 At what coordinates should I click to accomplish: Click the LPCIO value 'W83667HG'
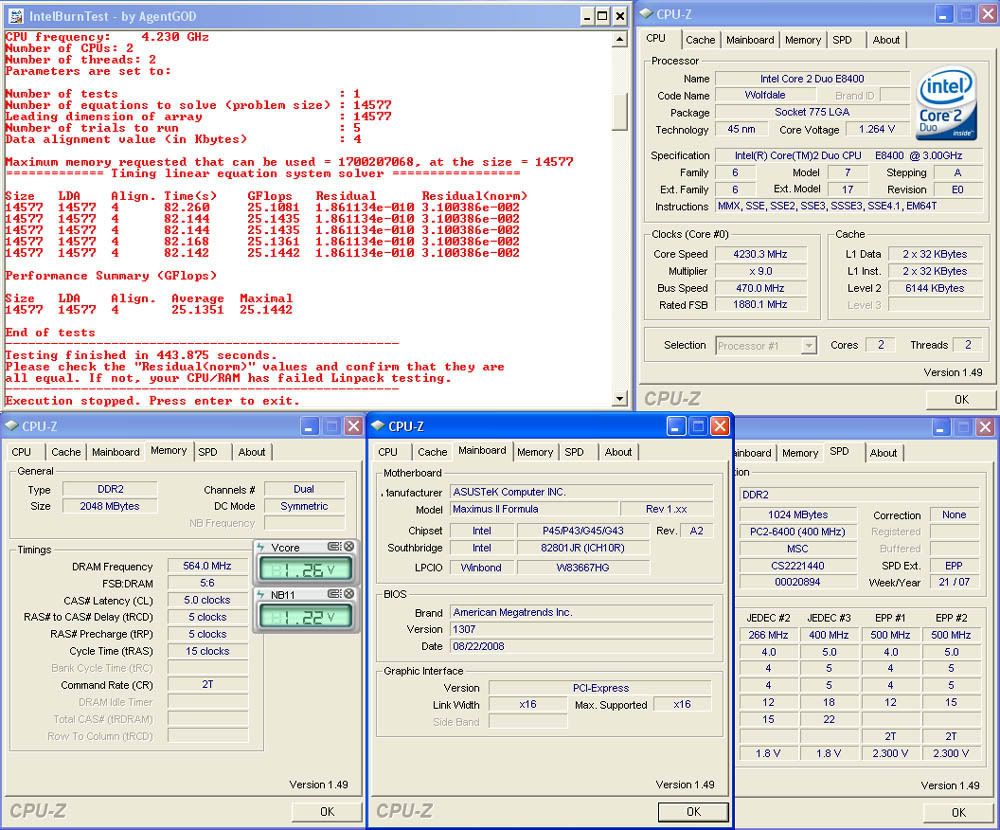583,567
